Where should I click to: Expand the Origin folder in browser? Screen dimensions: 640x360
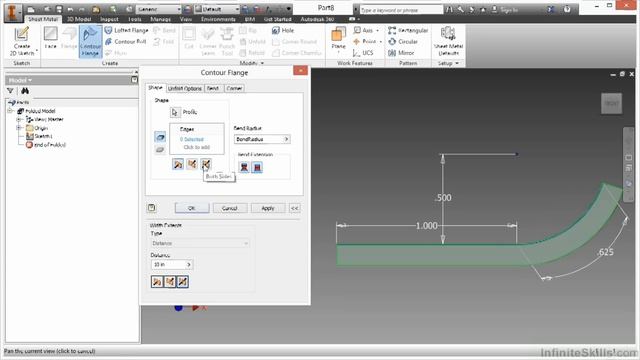[x=18, y=128]
